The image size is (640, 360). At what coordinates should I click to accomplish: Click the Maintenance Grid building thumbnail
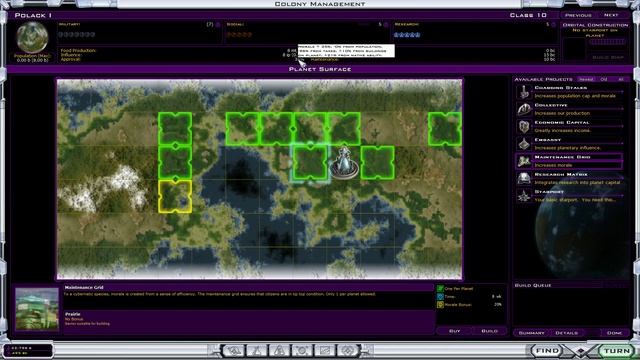[37, 309]
